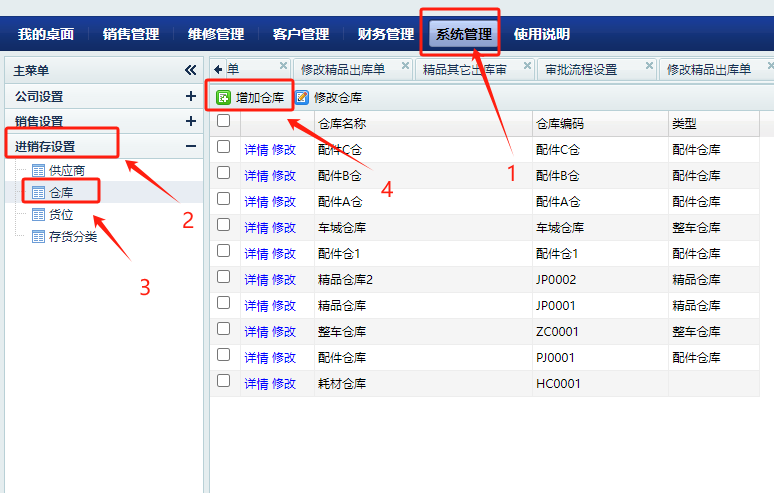Image resolution: width=774 pixels, height=493 pixels.
Task: Expand the 公司设置 section plus sign
Action: point(190,97)
